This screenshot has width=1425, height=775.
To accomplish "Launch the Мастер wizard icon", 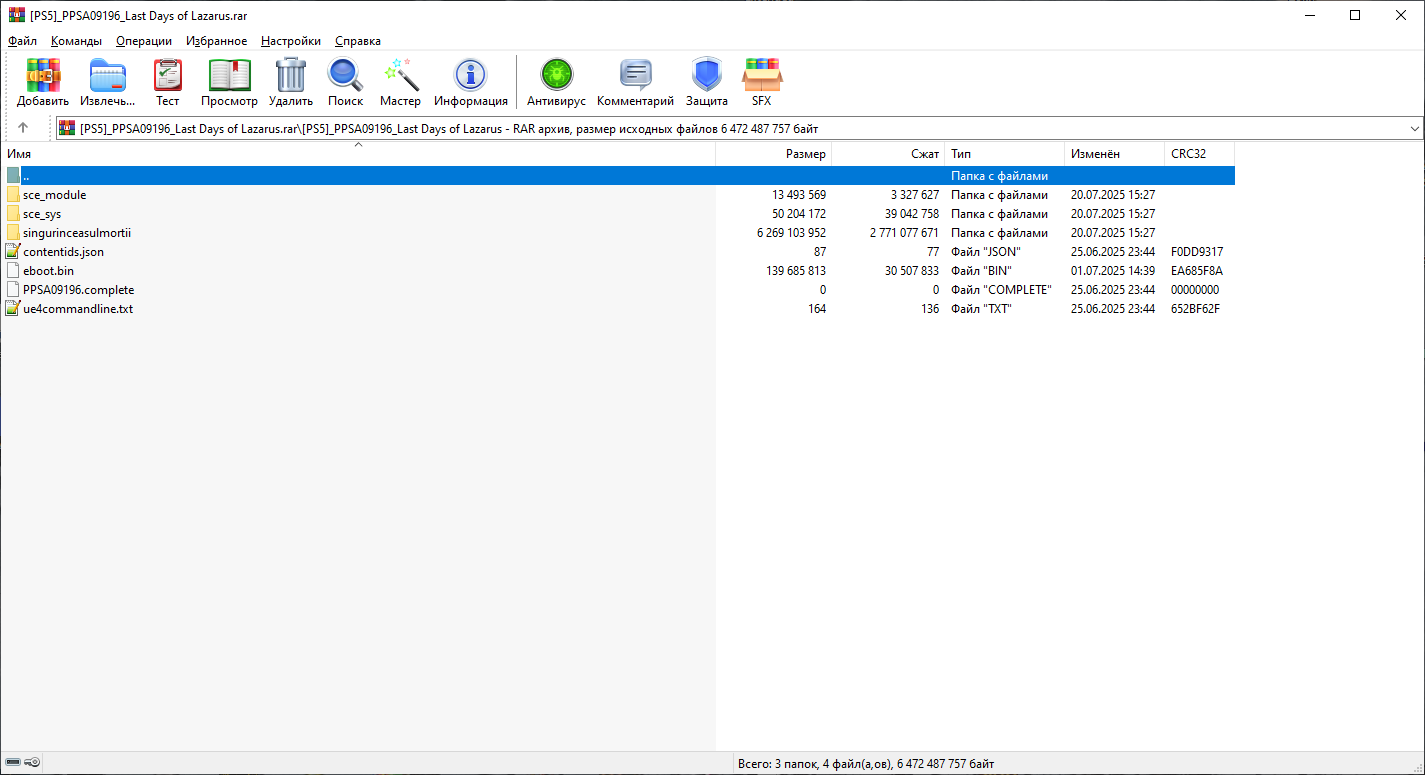I will pos(400,75).
